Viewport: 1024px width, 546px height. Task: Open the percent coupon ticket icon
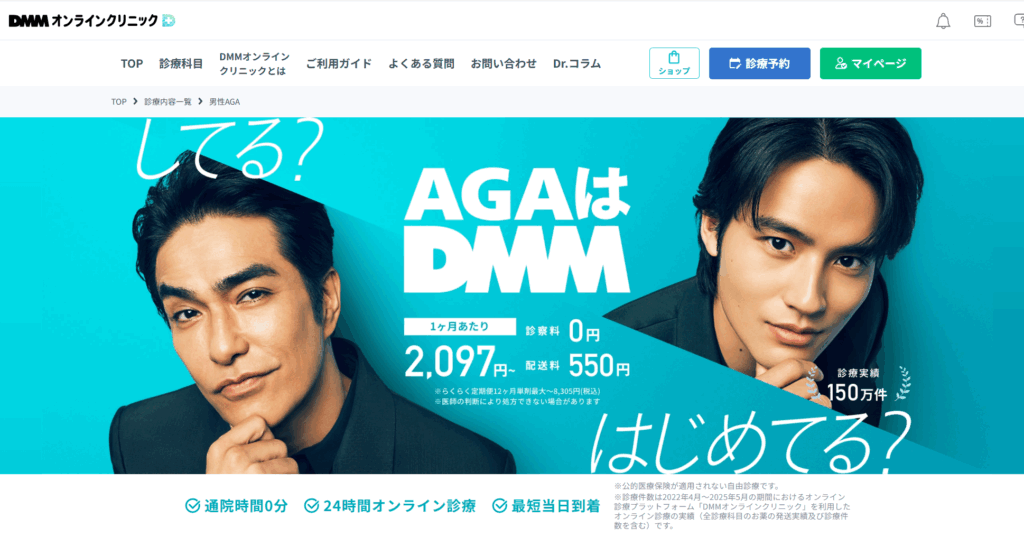tap(982, 22)
